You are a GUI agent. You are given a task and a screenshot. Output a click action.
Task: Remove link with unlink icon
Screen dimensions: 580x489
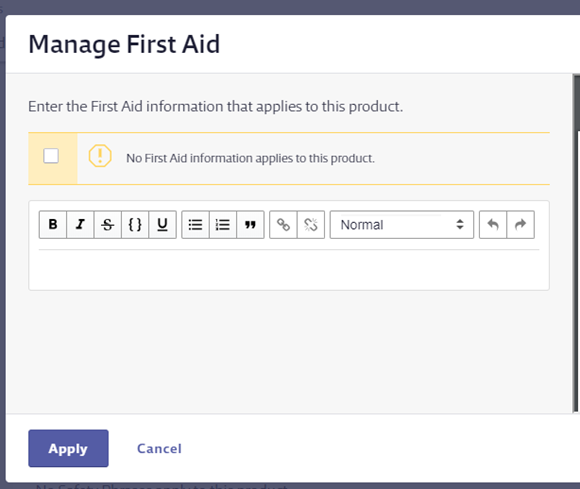point(311,225)
